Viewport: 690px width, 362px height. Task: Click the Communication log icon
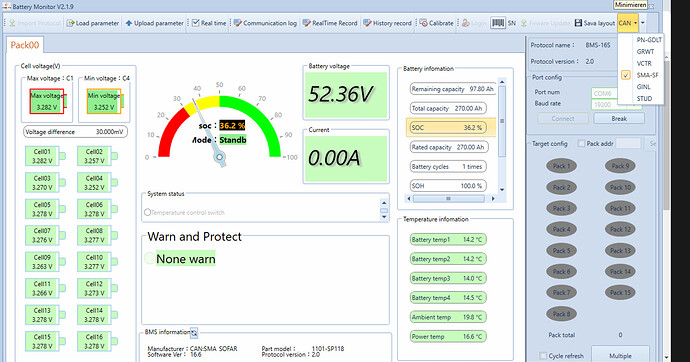click(x=238, y=23)
